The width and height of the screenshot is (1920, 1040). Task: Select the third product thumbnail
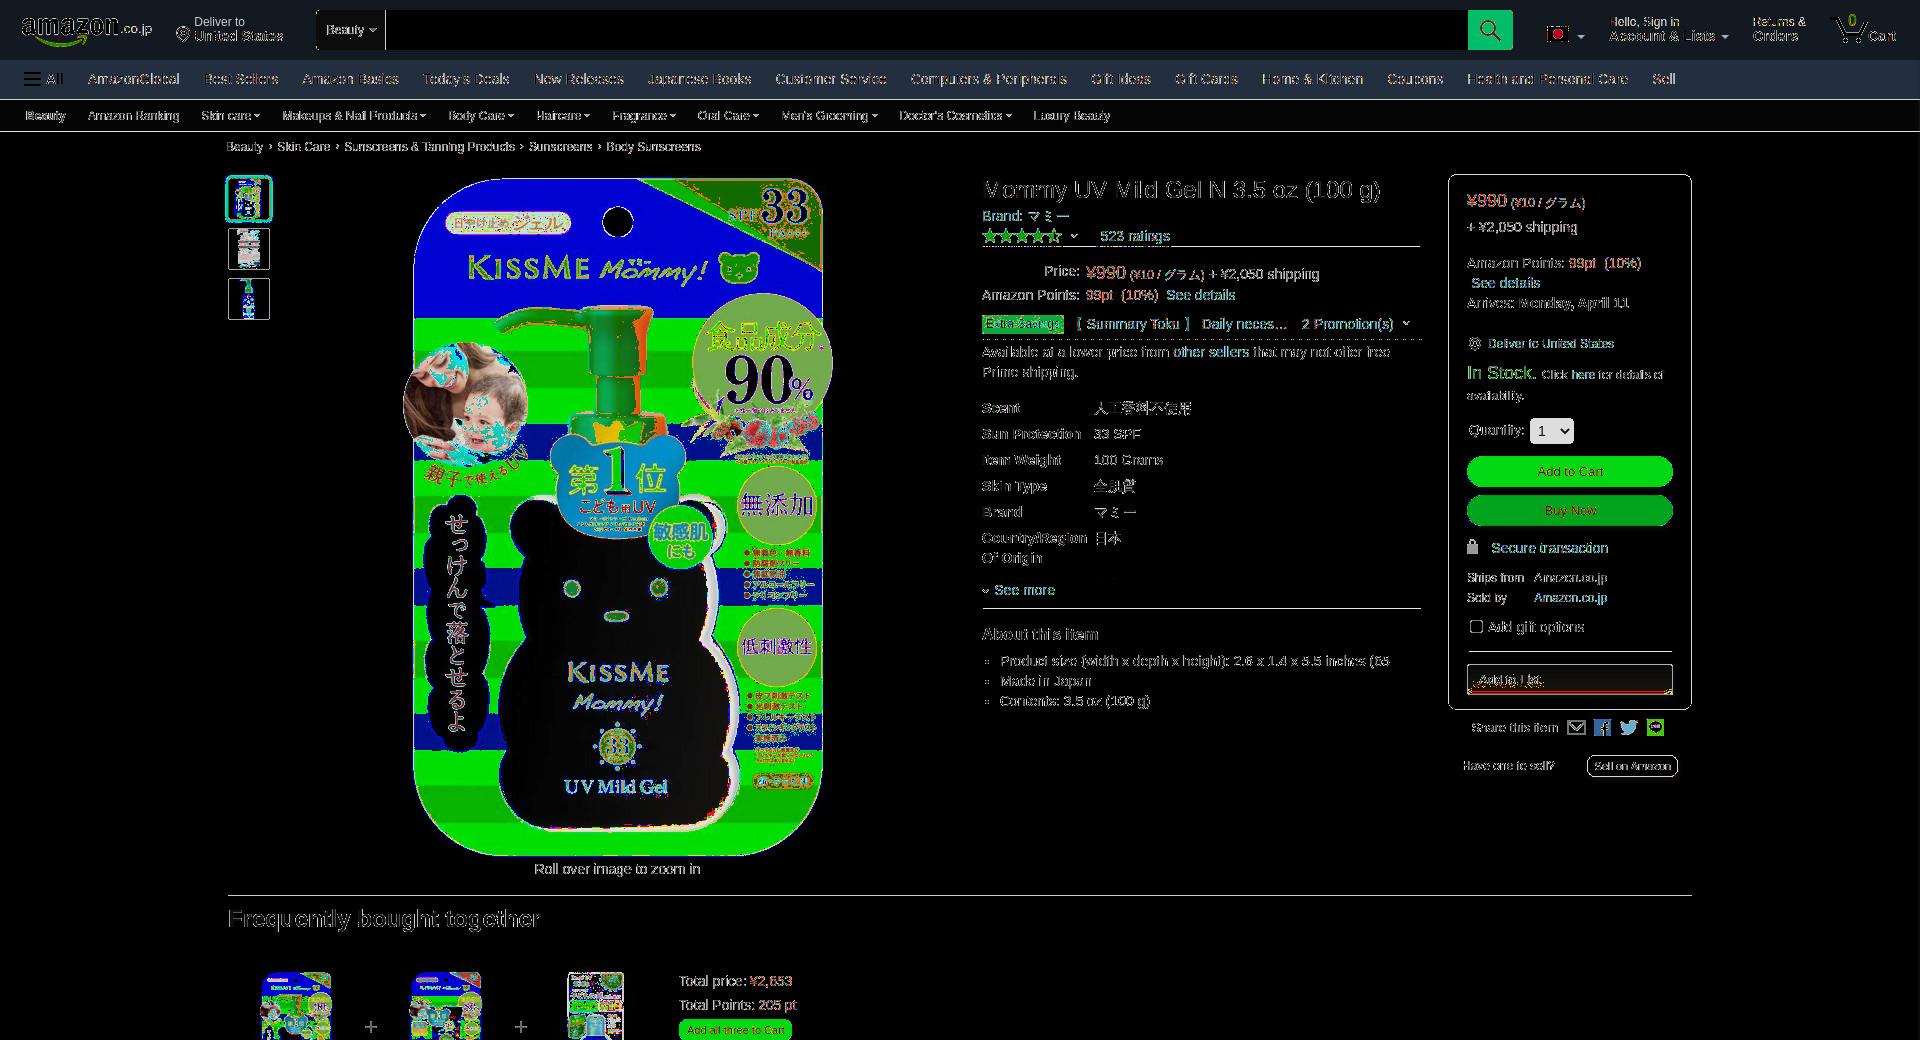pos(249,299)
